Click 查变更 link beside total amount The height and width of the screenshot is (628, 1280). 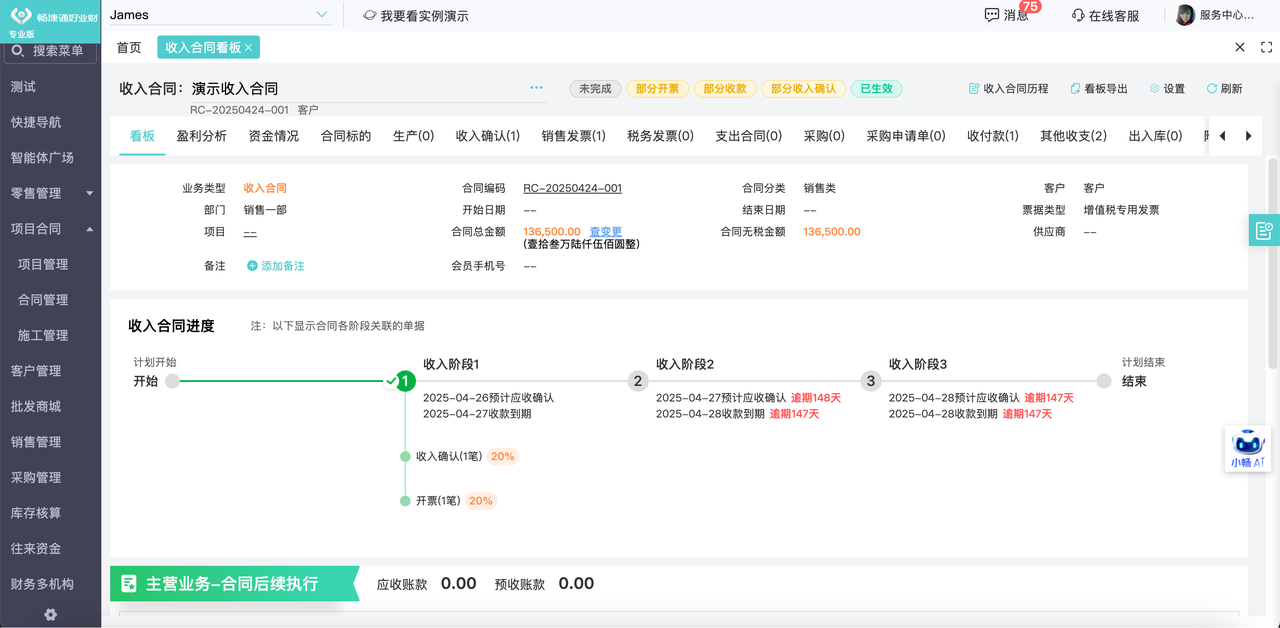[606, 231]
